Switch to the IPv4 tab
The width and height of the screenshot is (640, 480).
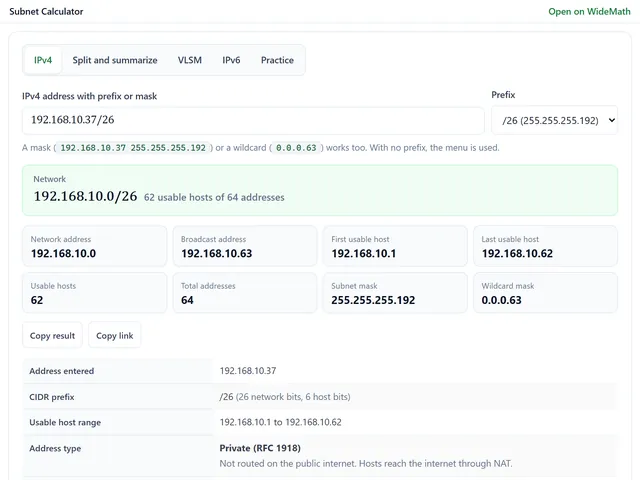coord(43,60)
